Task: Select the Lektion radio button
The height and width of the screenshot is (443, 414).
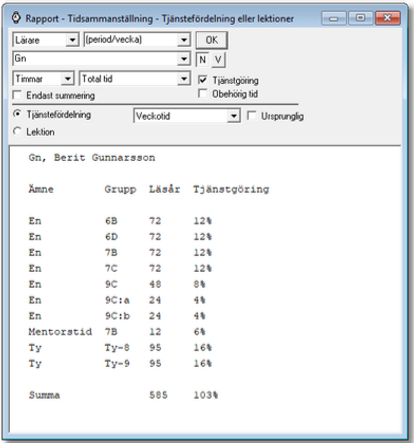Action: click(17, 131)
